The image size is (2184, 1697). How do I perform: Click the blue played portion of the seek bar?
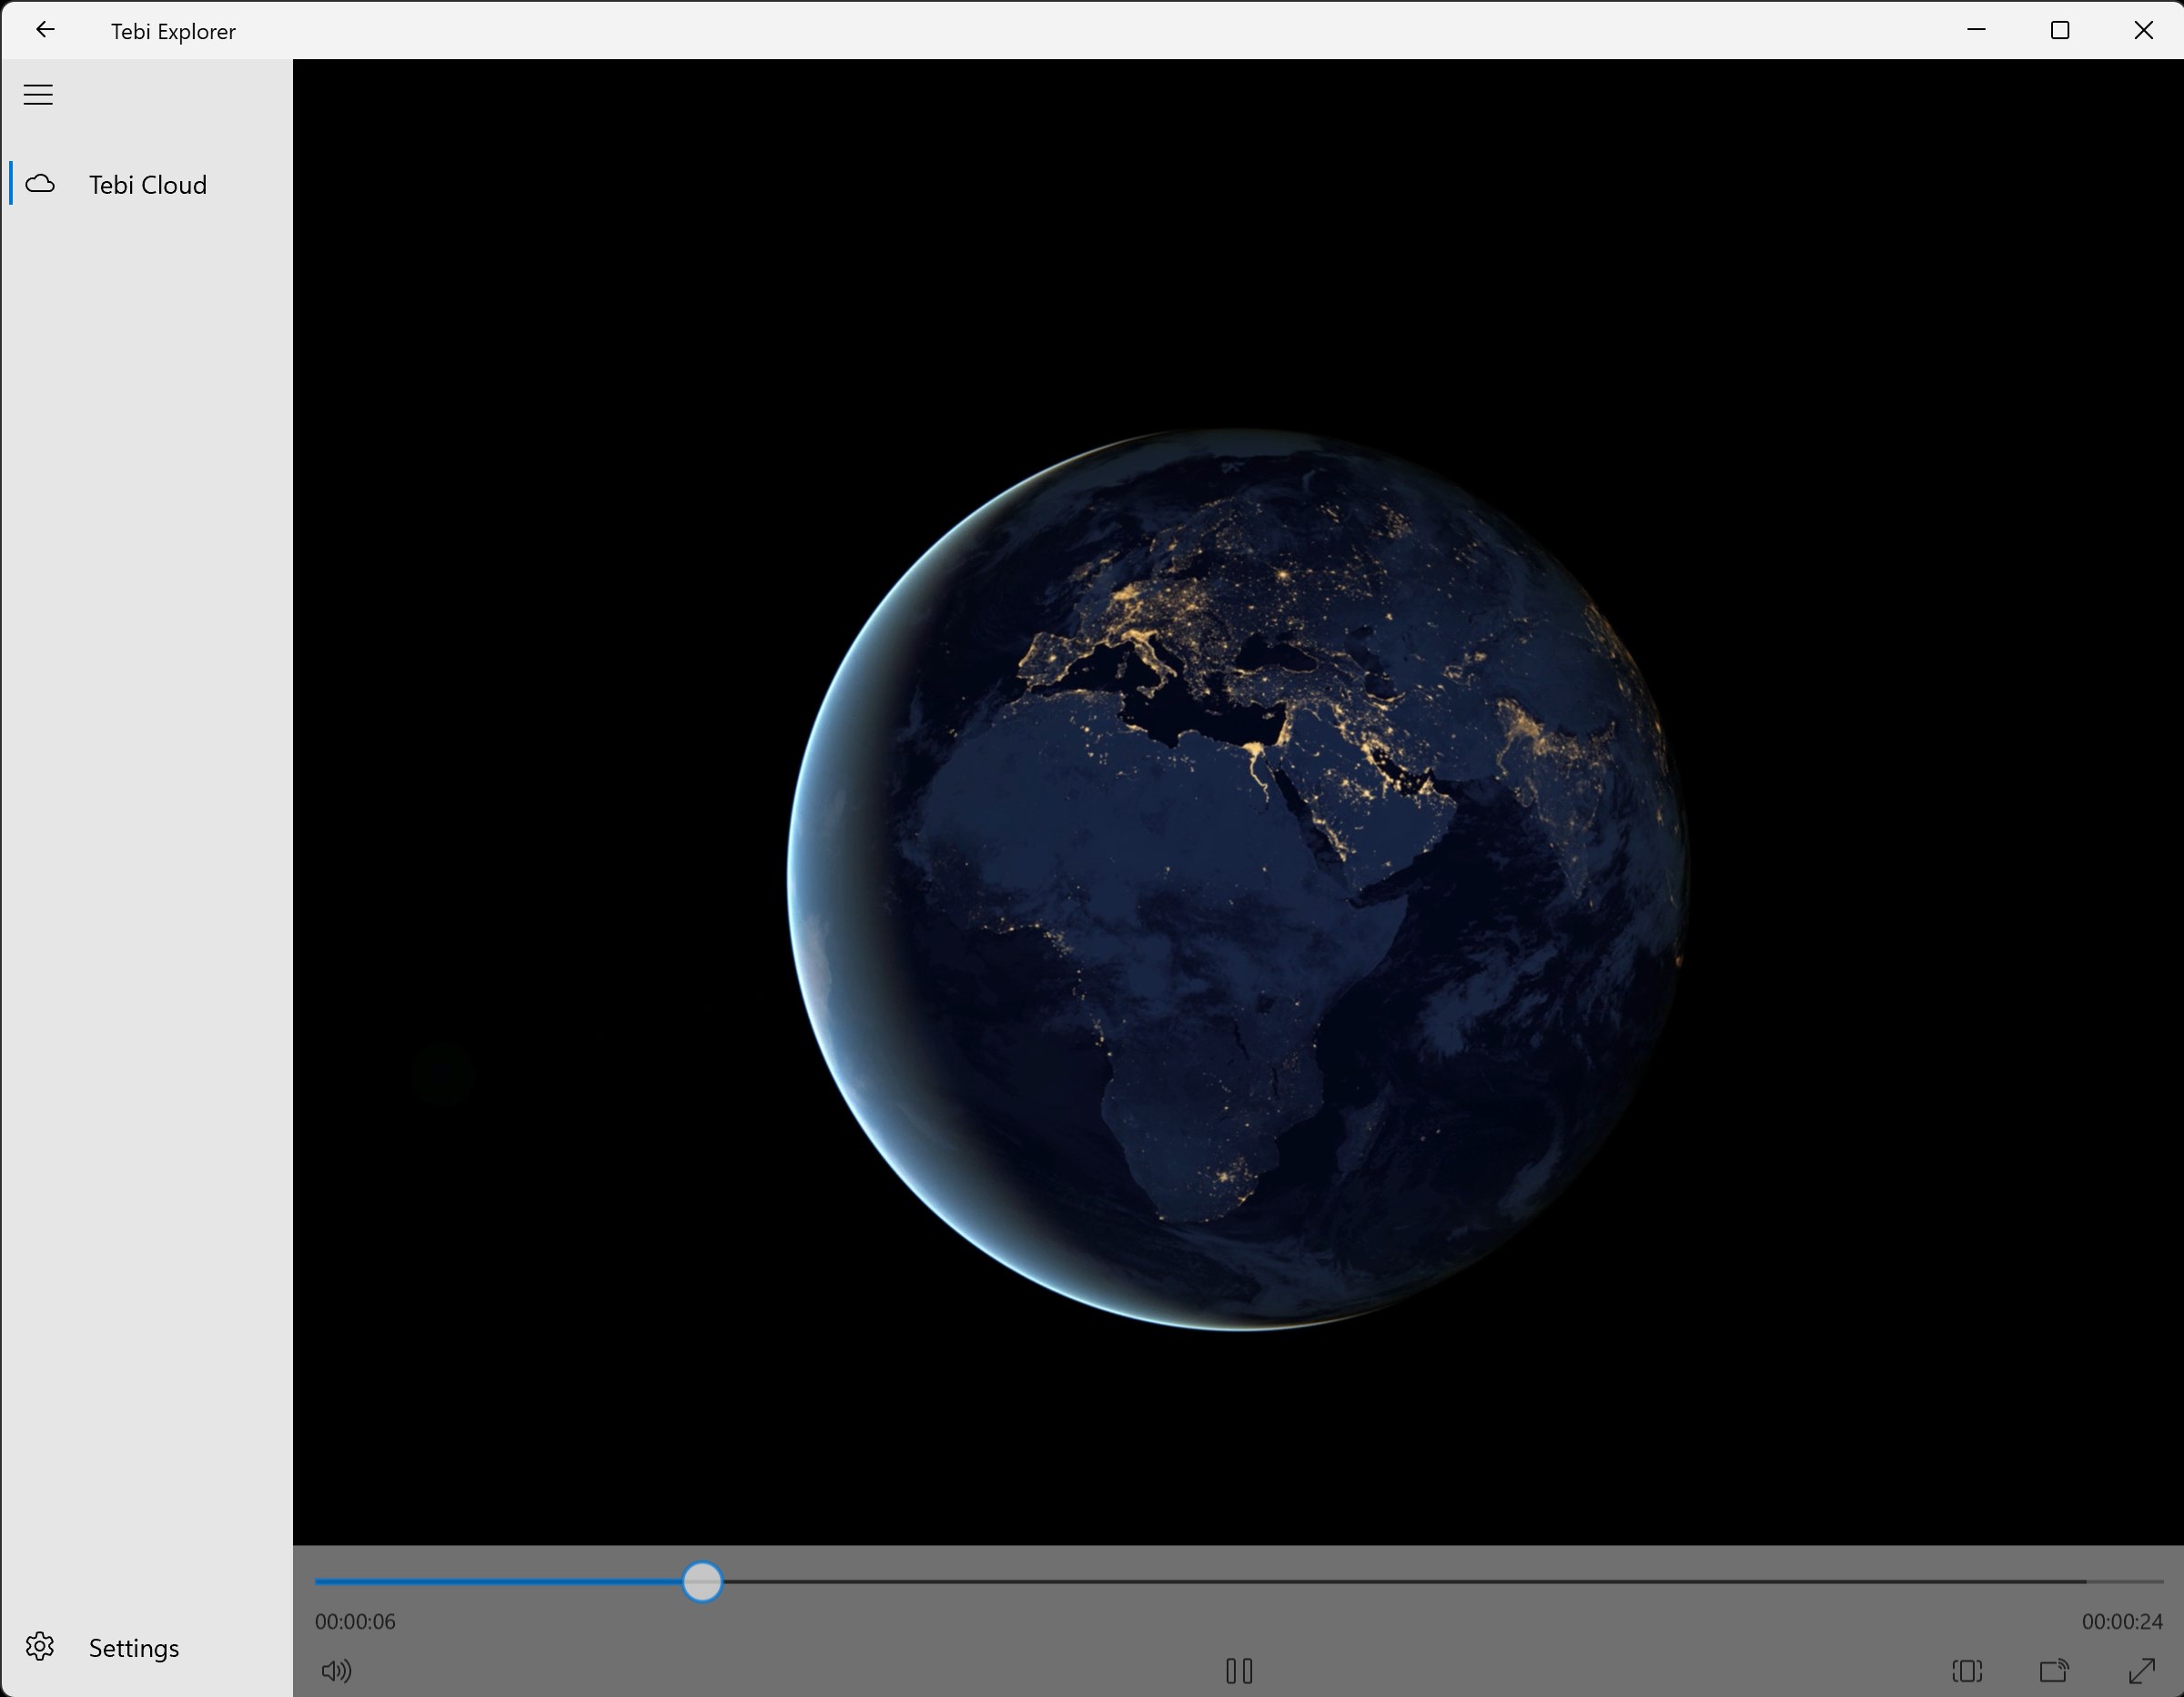(498, 1581)
